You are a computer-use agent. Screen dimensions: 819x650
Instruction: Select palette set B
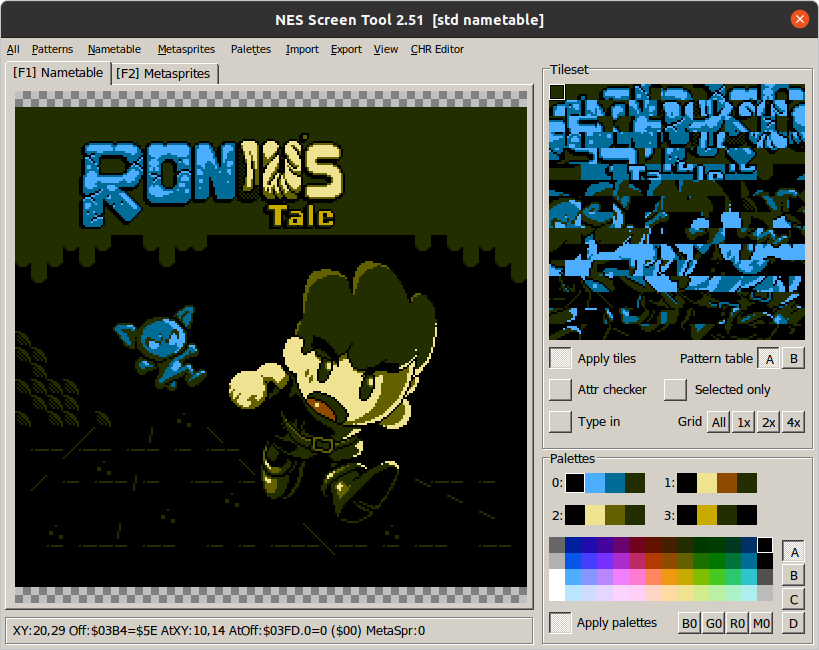(x=794, y=576)
